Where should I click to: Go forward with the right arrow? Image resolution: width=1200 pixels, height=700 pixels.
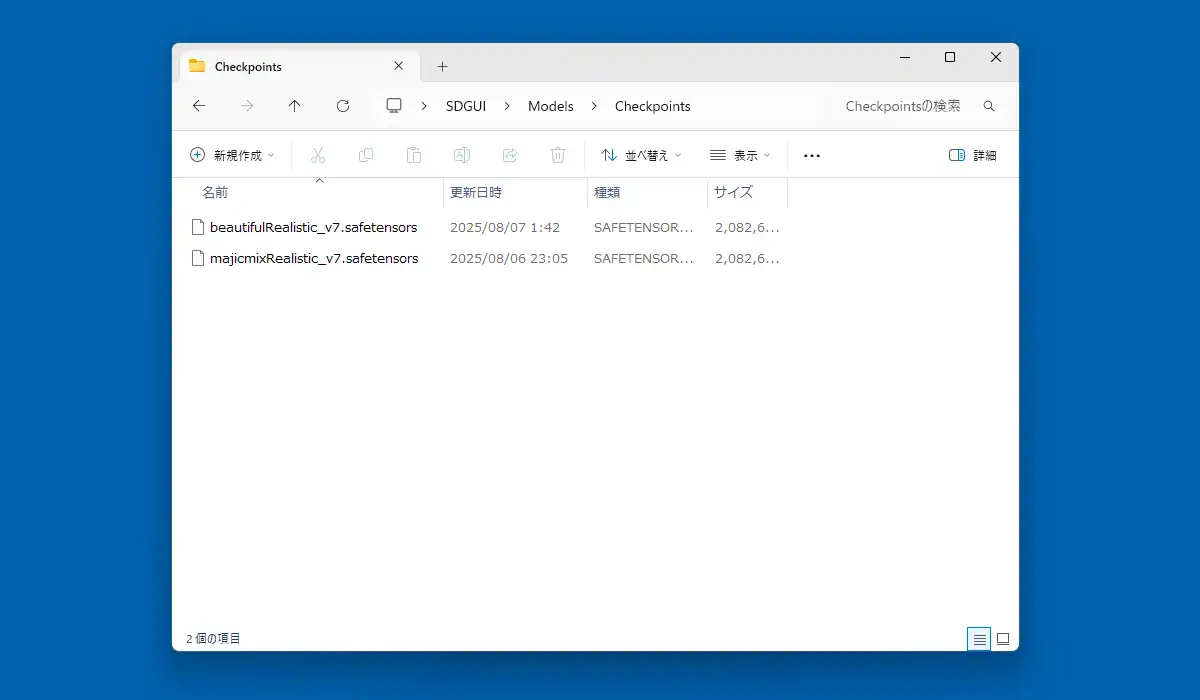click(247, 106)
